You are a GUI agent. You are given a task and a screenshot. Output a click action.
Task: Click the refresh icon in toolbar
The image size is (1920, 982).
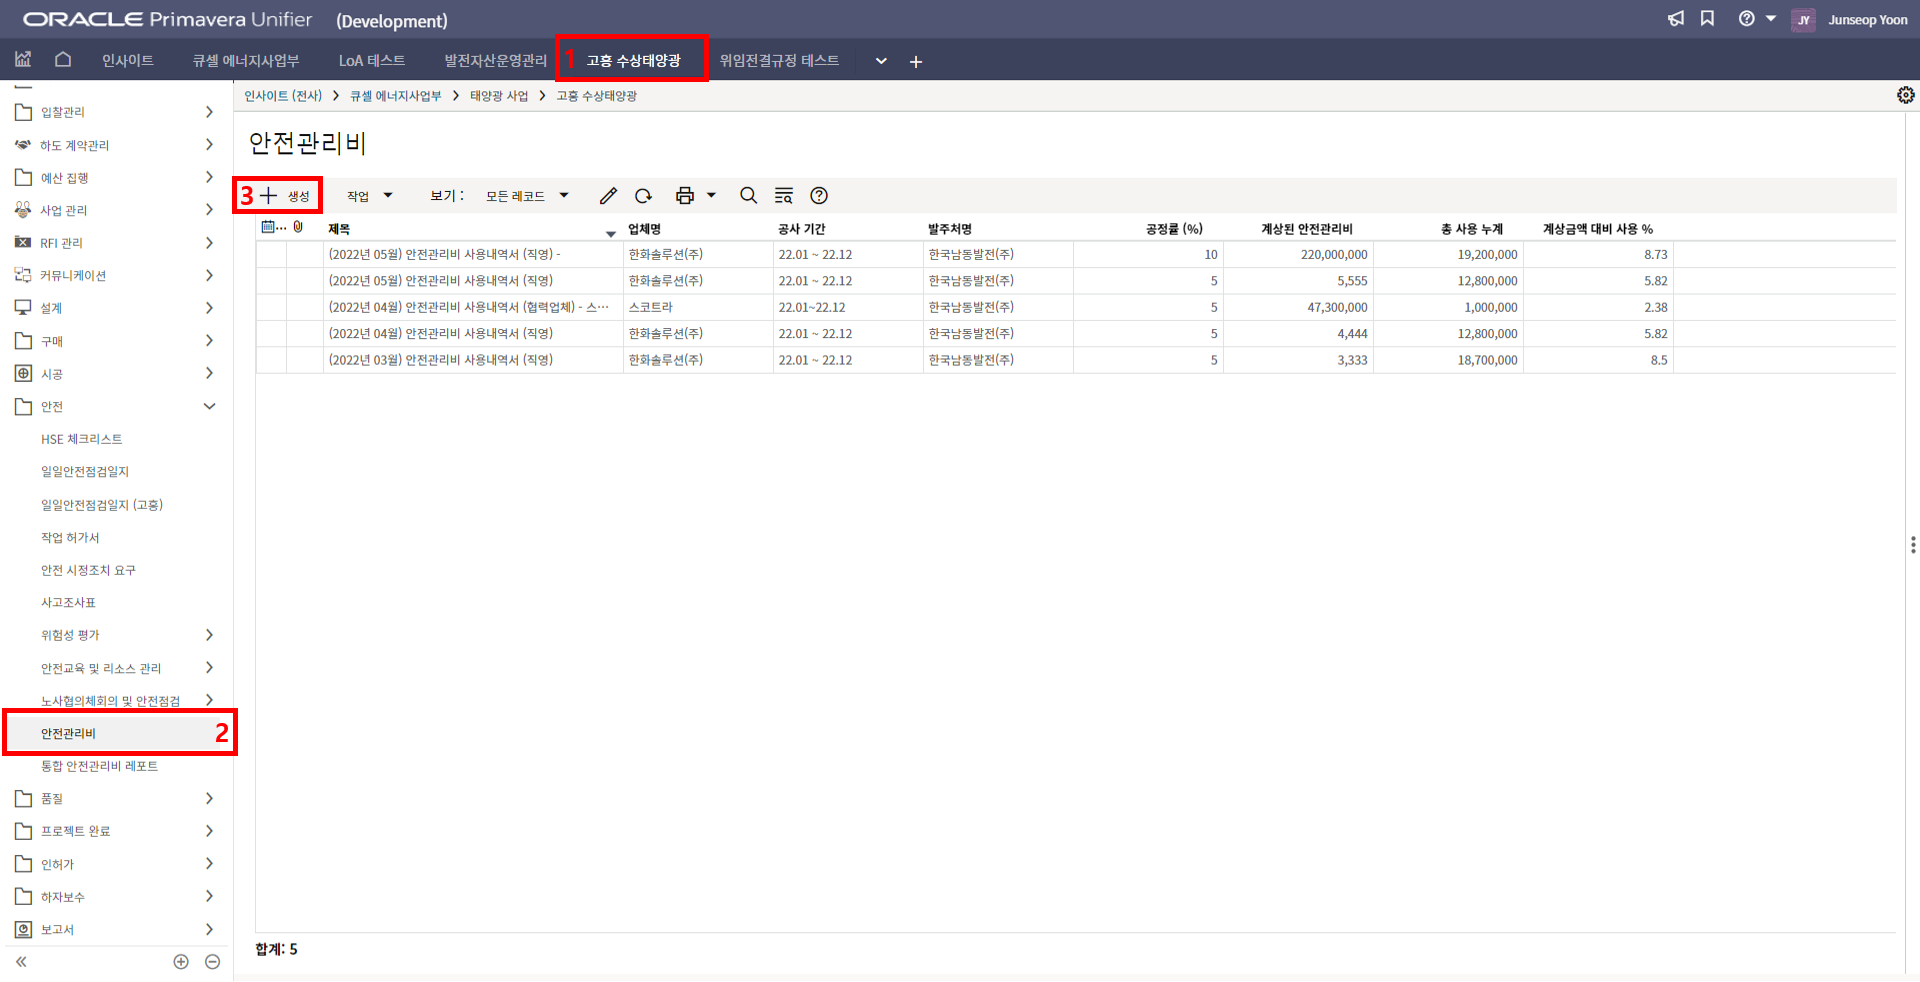click(644, 196)
